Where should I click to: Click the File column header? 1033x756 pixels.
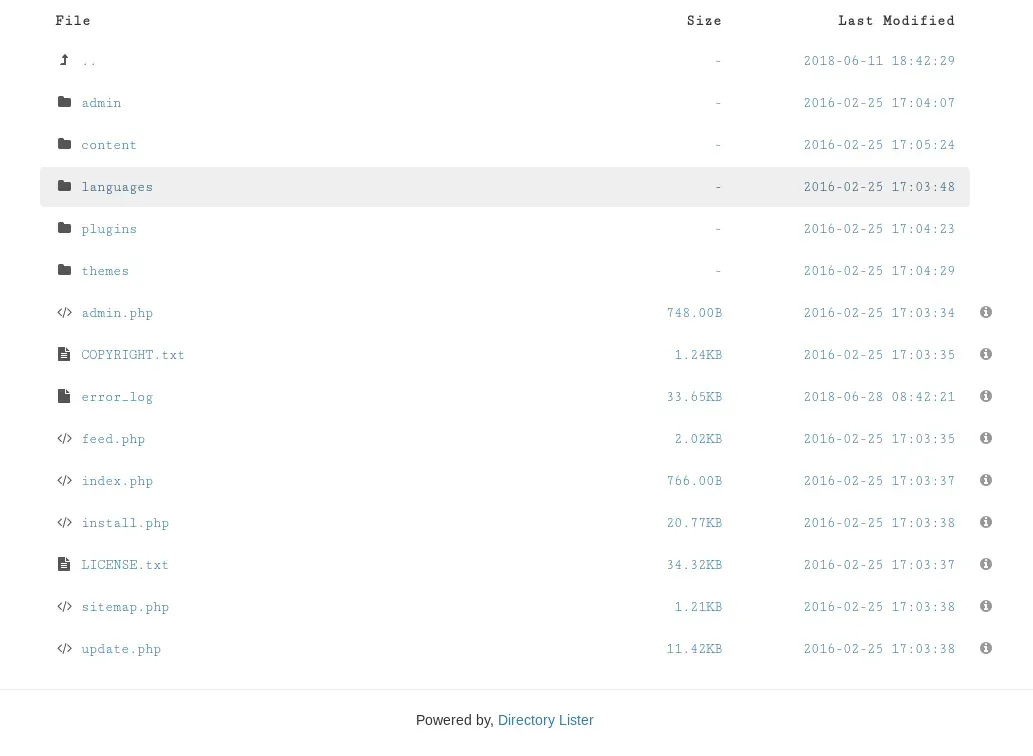(73, 21)
